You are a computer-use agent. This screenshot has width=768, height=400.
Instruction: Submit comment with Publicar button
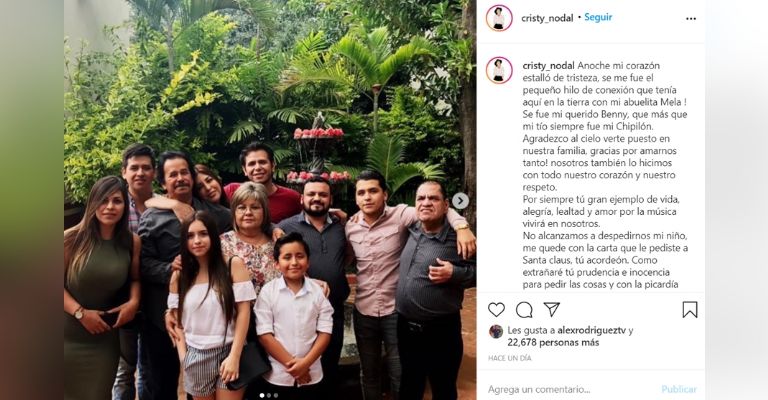coord(679,390)
